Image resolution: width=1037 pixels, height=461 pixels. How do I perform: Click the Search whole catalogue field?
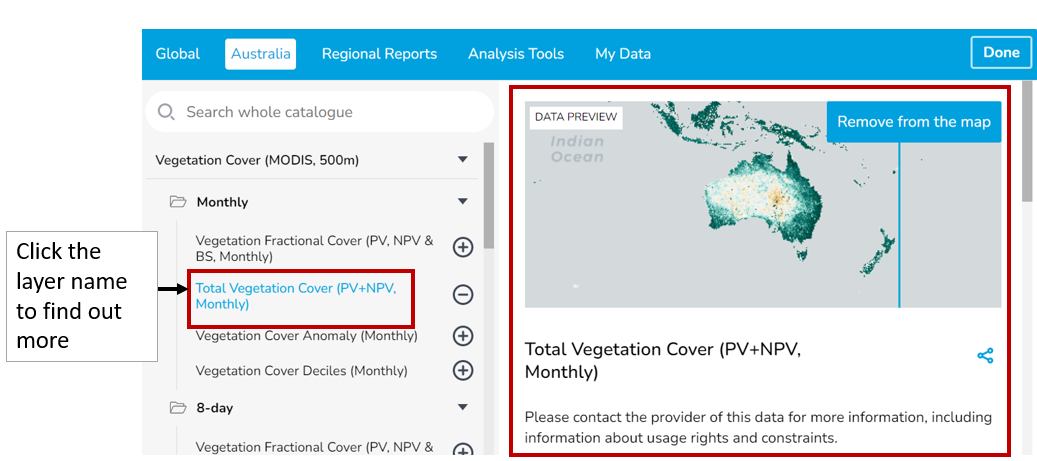(x=330, y=112)
